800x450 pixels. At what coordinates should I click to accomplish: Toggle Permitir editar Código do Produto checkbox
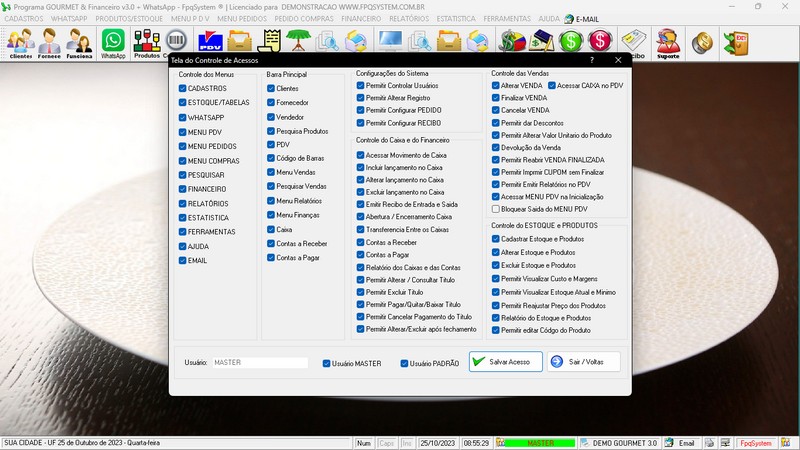[x=495, y=331]
